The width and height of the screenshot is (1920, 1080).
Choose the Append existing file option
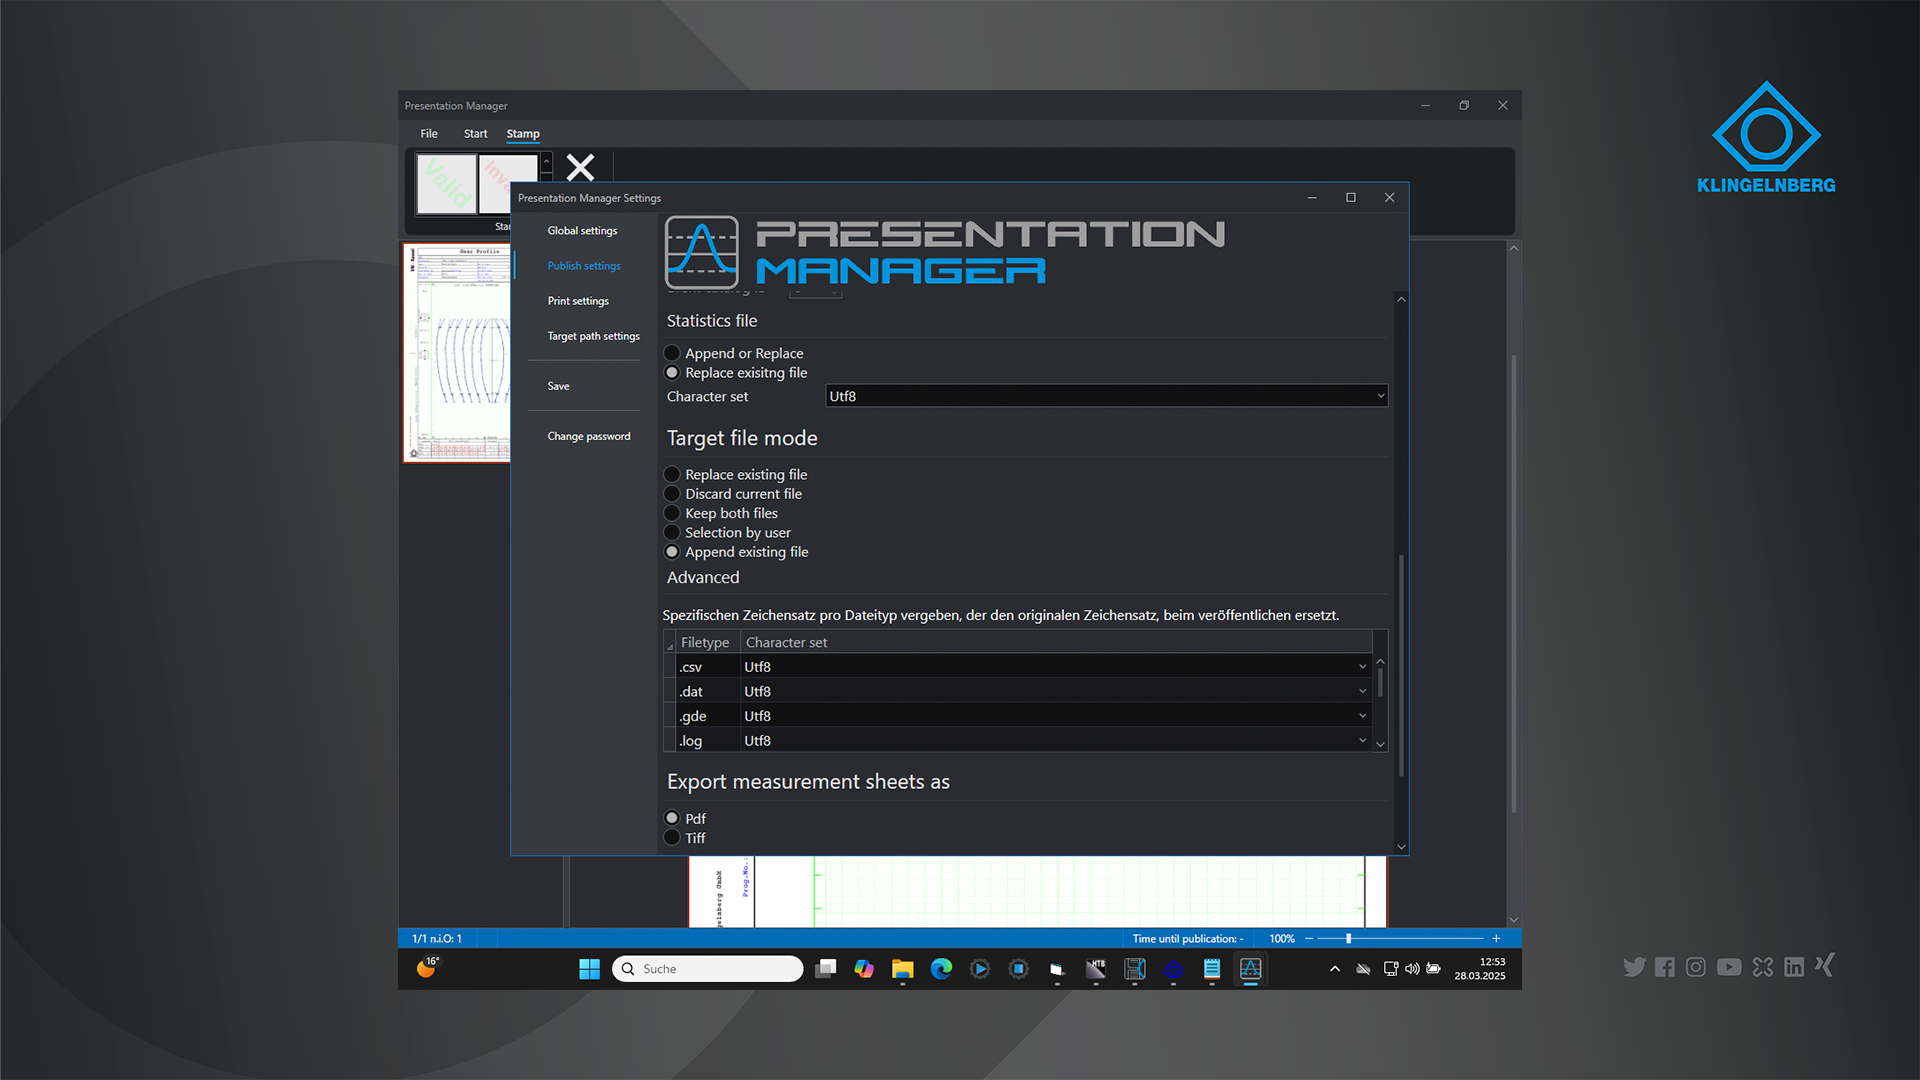tap(672, 551)
